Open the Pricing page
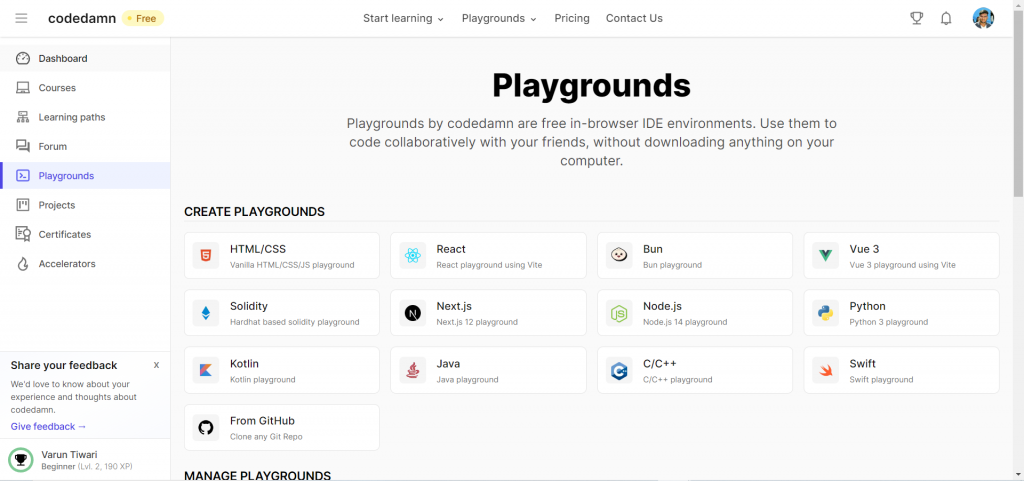Screen dimensions: 1024x481 (x=572, y=18)
